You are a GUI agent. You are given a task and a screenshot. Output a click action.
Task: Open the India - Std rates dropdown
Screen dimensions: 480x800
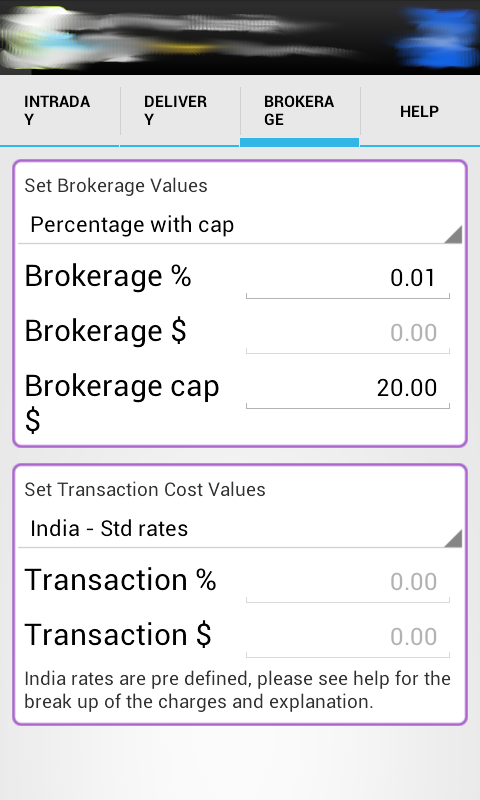(240, 529)
